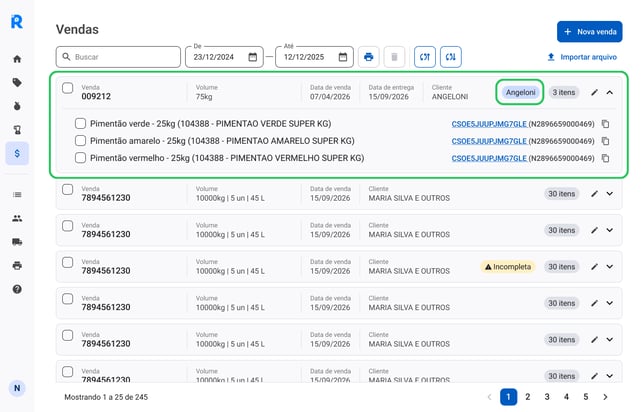Click the sale date 07/04/2026
The height and width of the screenshot is (412, 644).
tap(330, 97)
